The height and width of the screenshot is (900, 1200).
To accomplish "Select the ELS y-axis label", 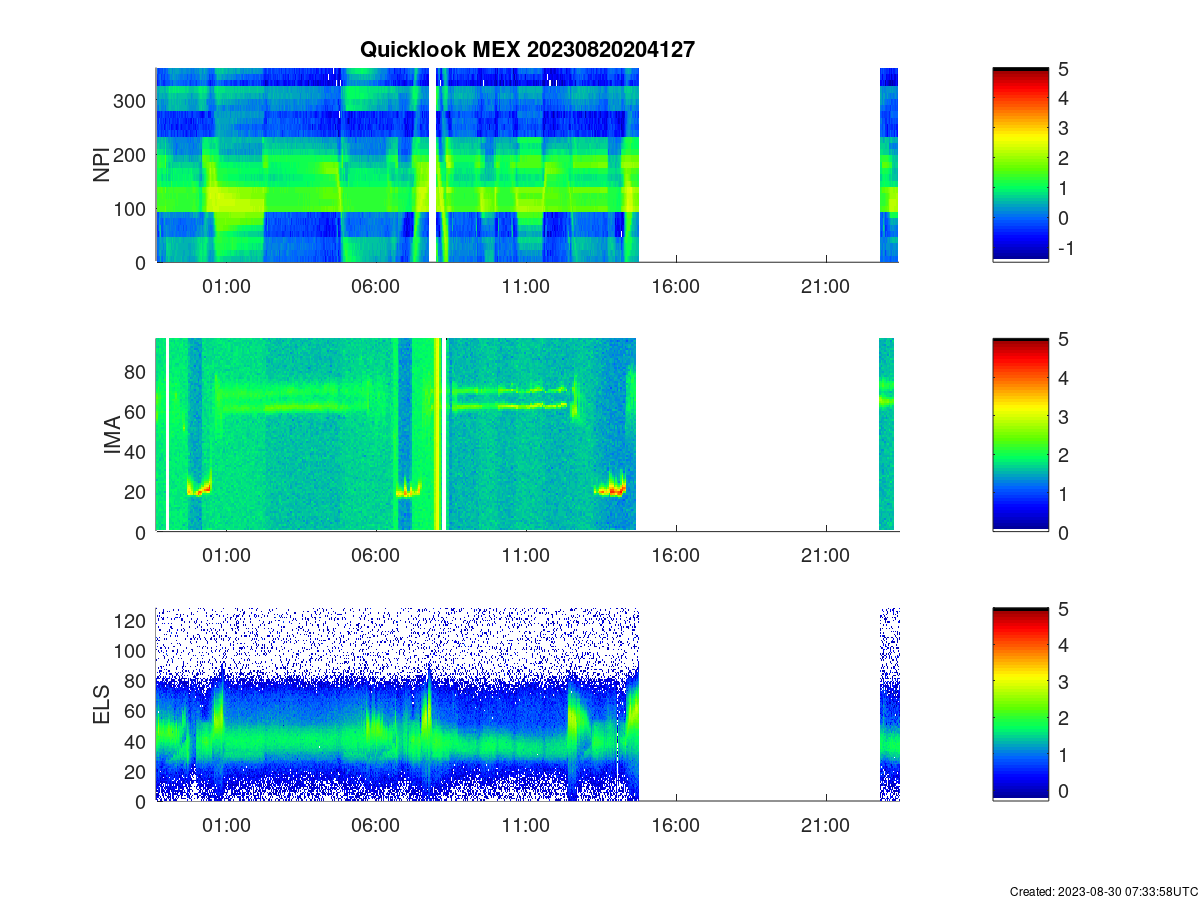I will coord(101,705).
